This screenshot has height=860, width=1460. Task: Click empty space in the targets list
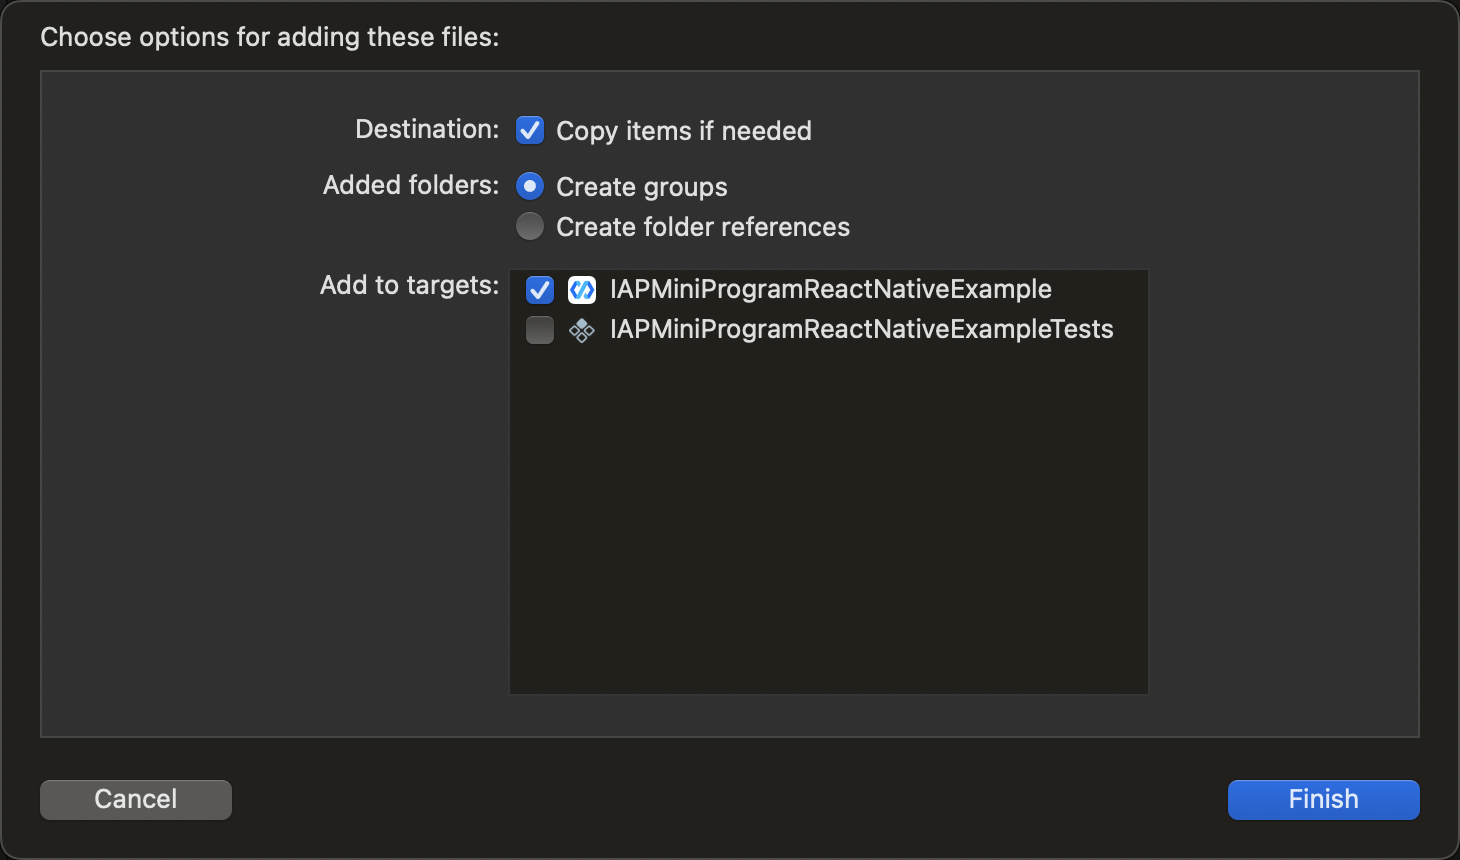(x=828, y=520)
